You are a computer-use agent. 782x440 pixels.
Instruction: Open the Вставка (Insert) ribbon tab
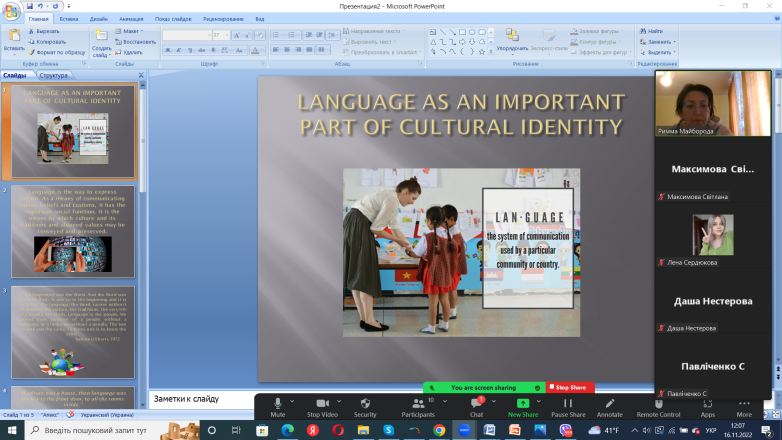click(69, 19)
